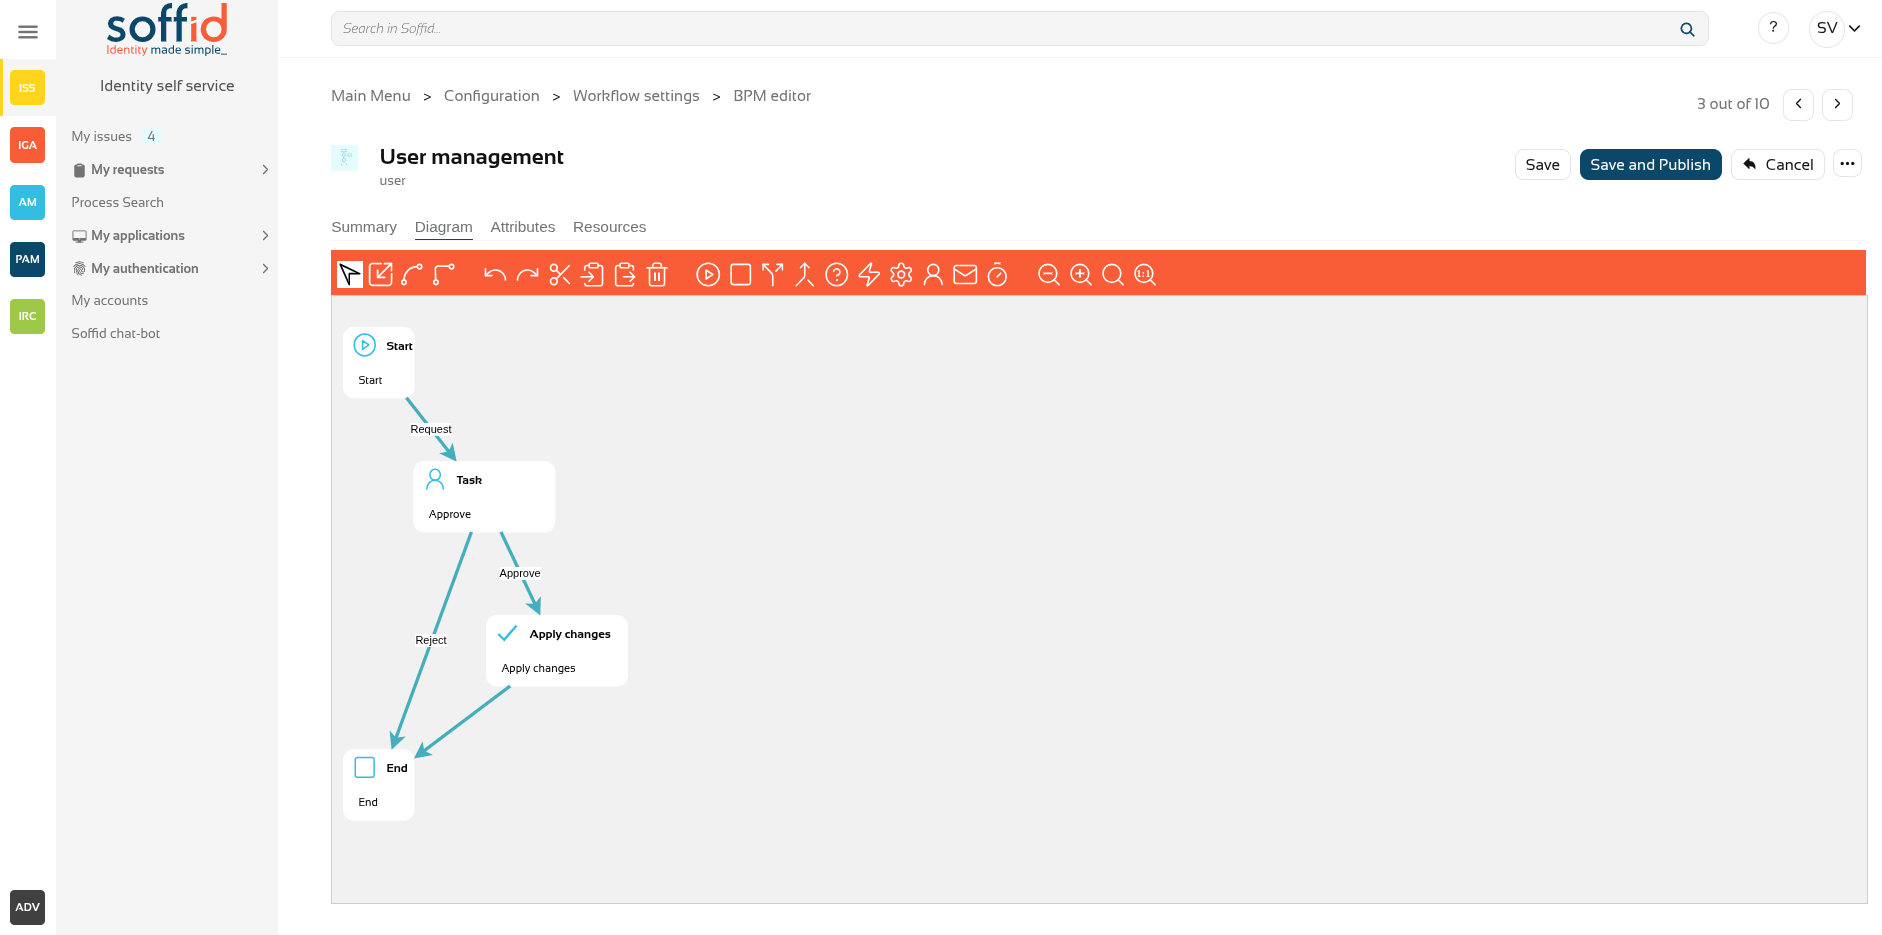Click Save and Publish button
The image size is (1882, 935).
coord(1650,164)
